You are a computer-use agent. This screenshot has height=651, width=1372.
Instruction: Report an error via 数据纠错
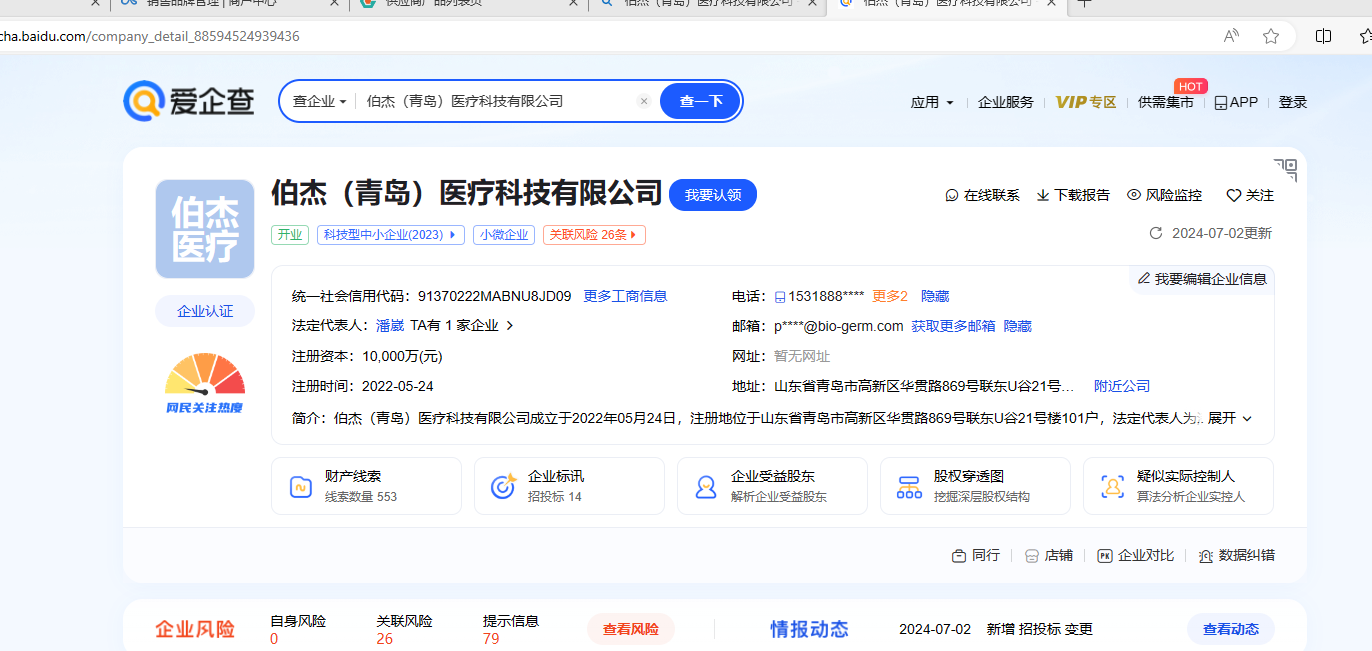(1237, 555)
